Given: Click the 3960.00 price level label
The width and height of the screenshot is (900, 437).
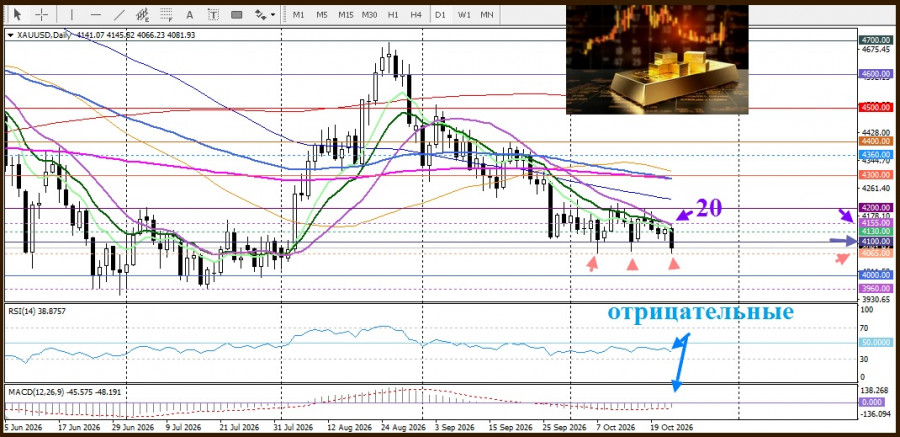Looking at the screenshot, I should pyautogui.click(x=875, y=289).
